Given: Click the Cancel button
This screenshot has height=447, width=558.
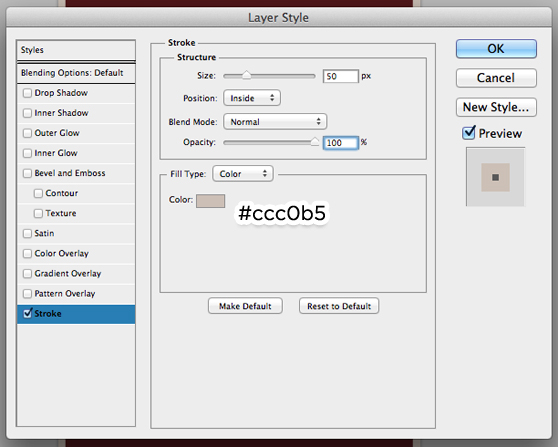Looking at the screenshot, I should point(496,78).
